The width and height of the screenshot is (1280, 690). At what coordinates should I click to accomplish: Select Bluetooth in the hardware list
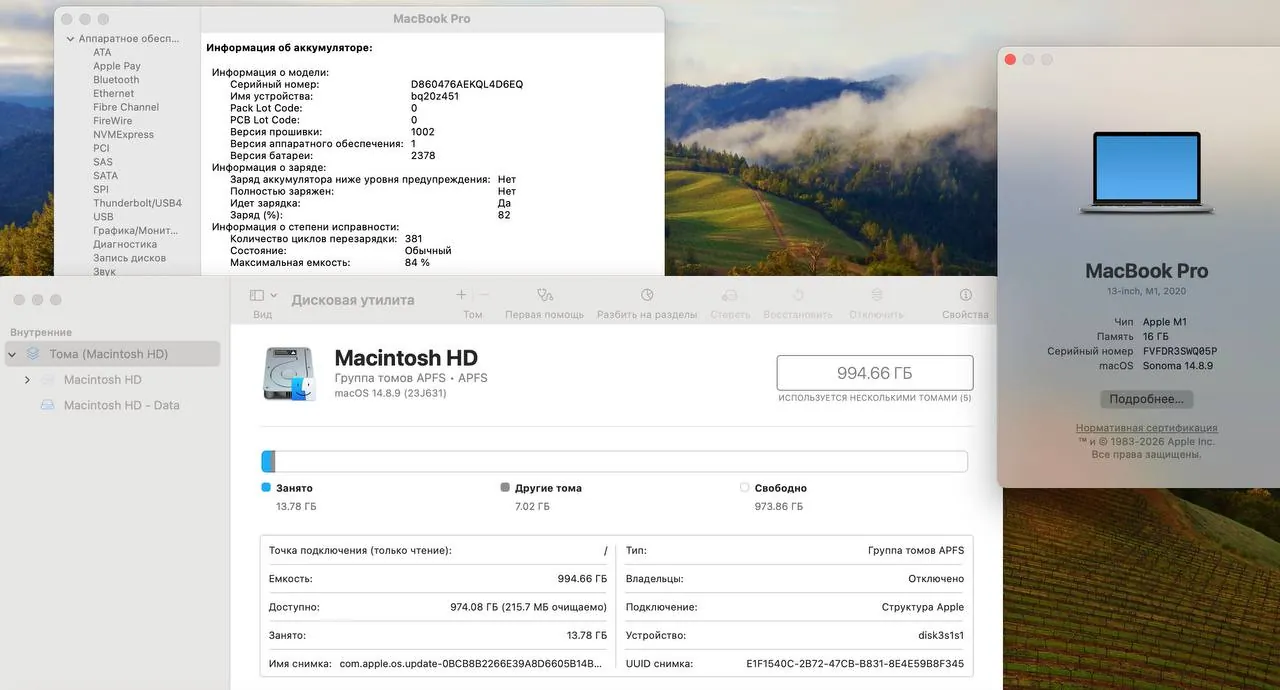pyautogui.click(x=116, y=80)
